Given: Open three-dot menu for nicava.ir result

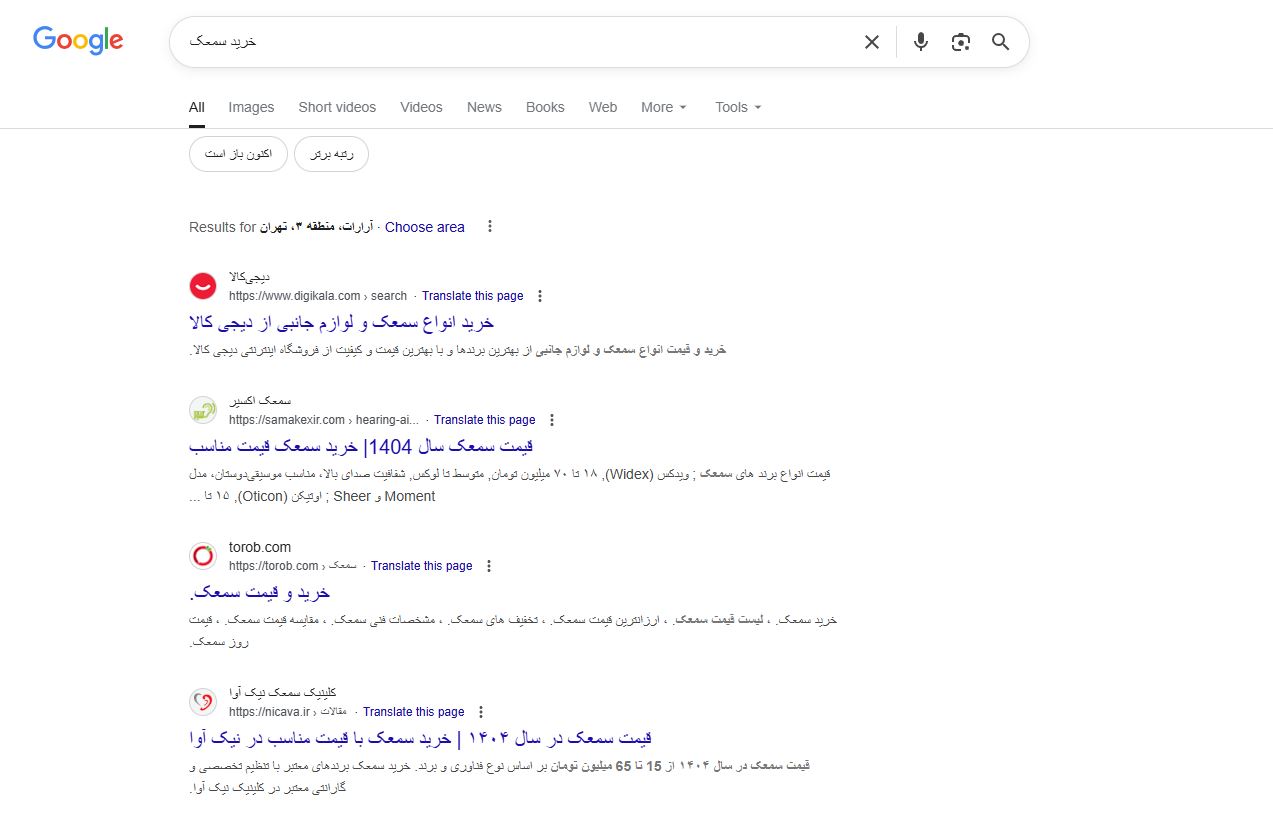Looking at the screenshot, I should tap(481, 712).
